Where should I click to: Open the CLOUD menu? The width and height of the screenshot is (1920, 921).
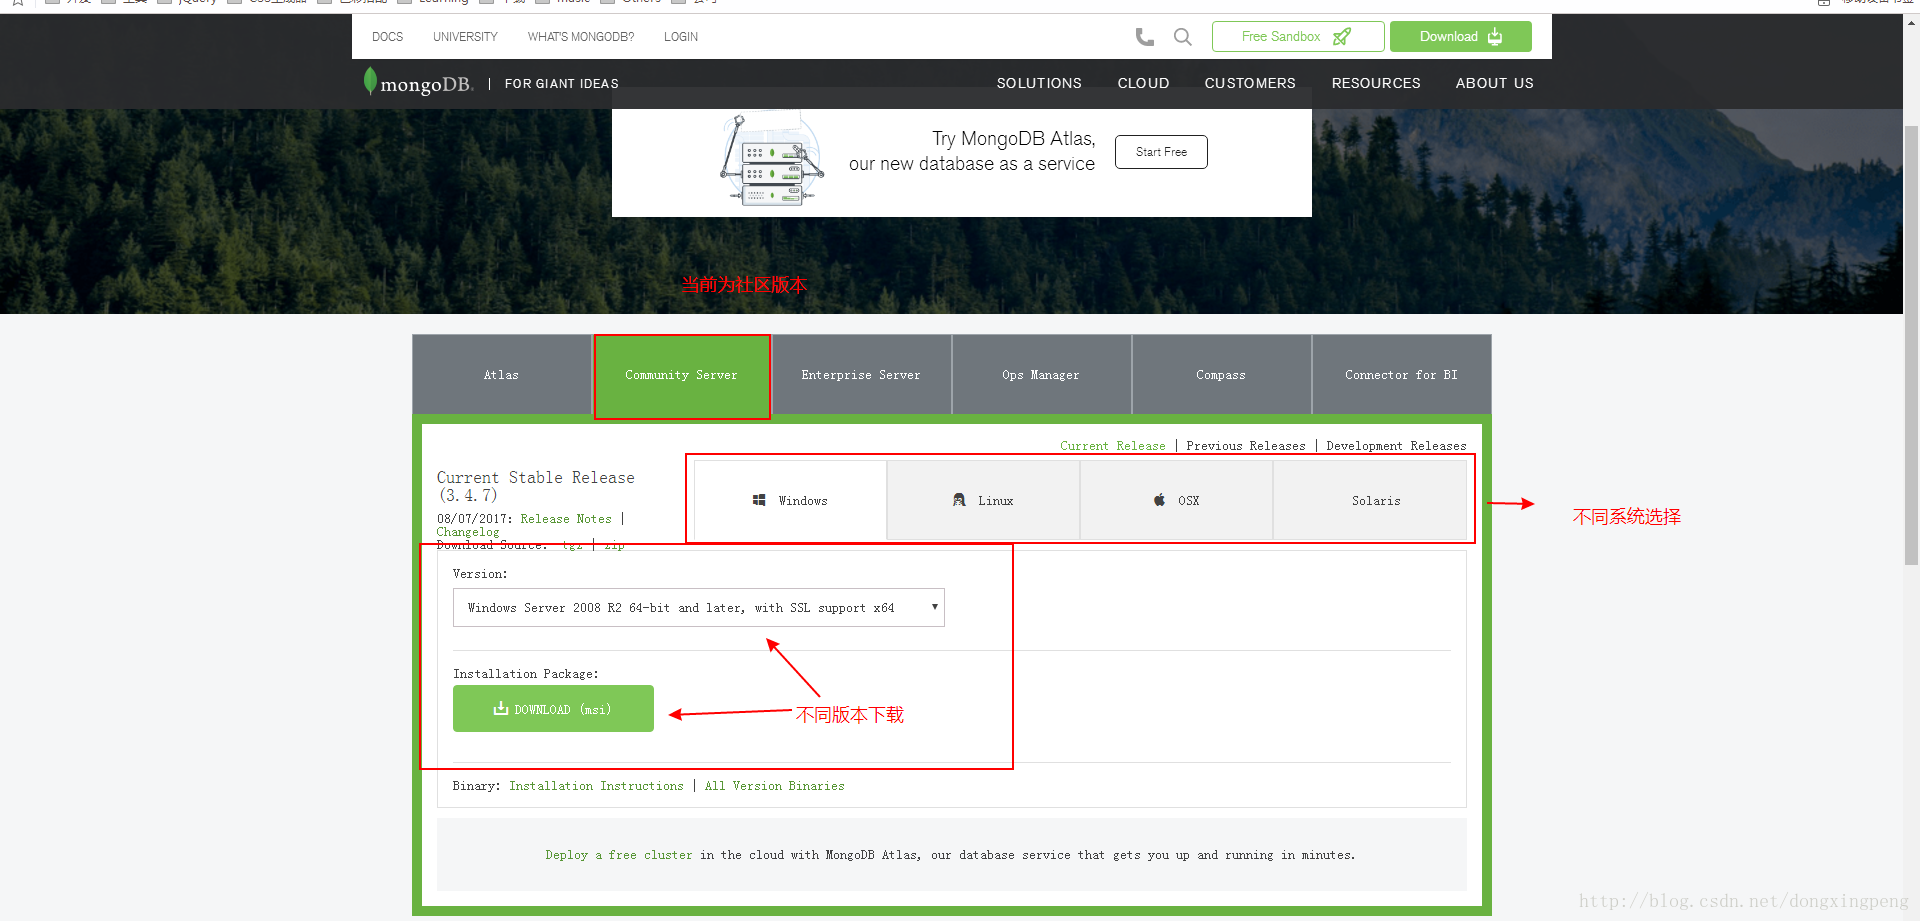[1143, 83]
